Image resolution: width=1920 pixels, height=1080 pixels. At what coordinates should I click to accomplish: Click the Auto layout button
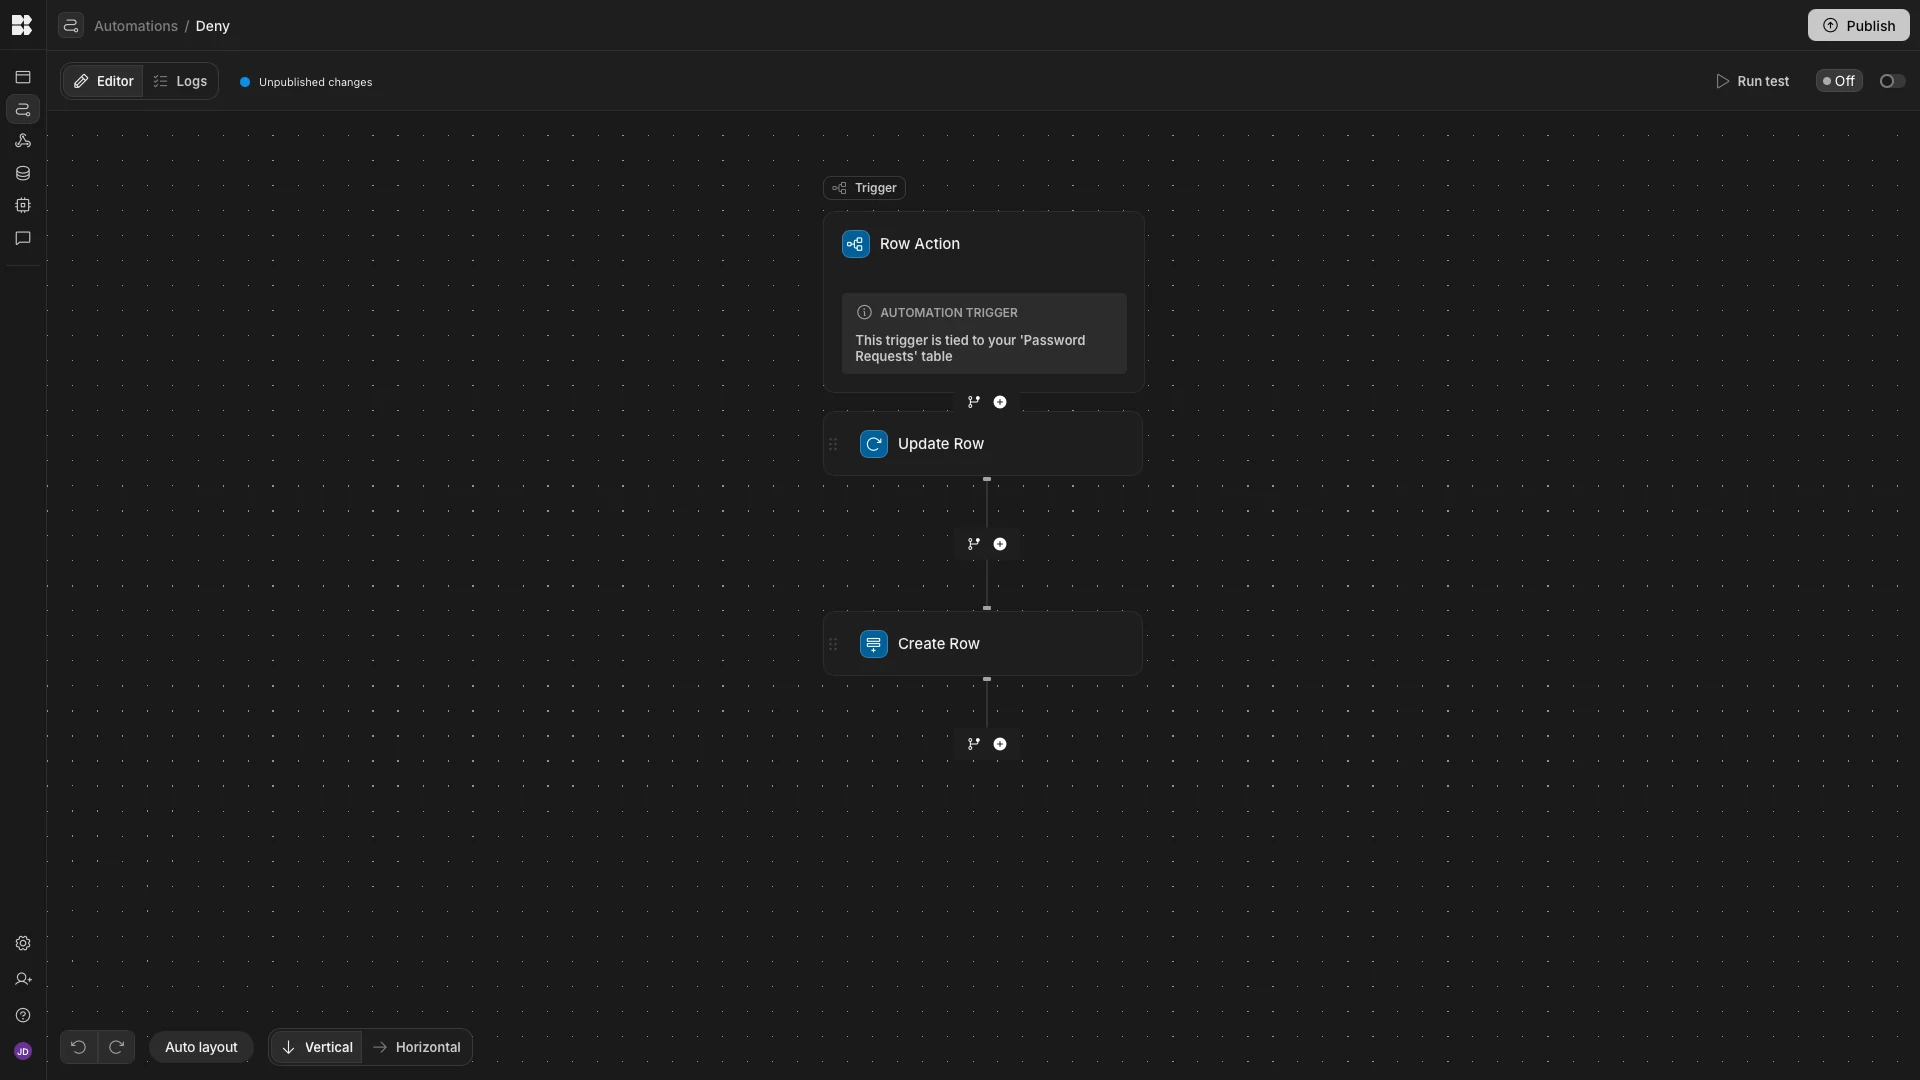click(201, 1047)
